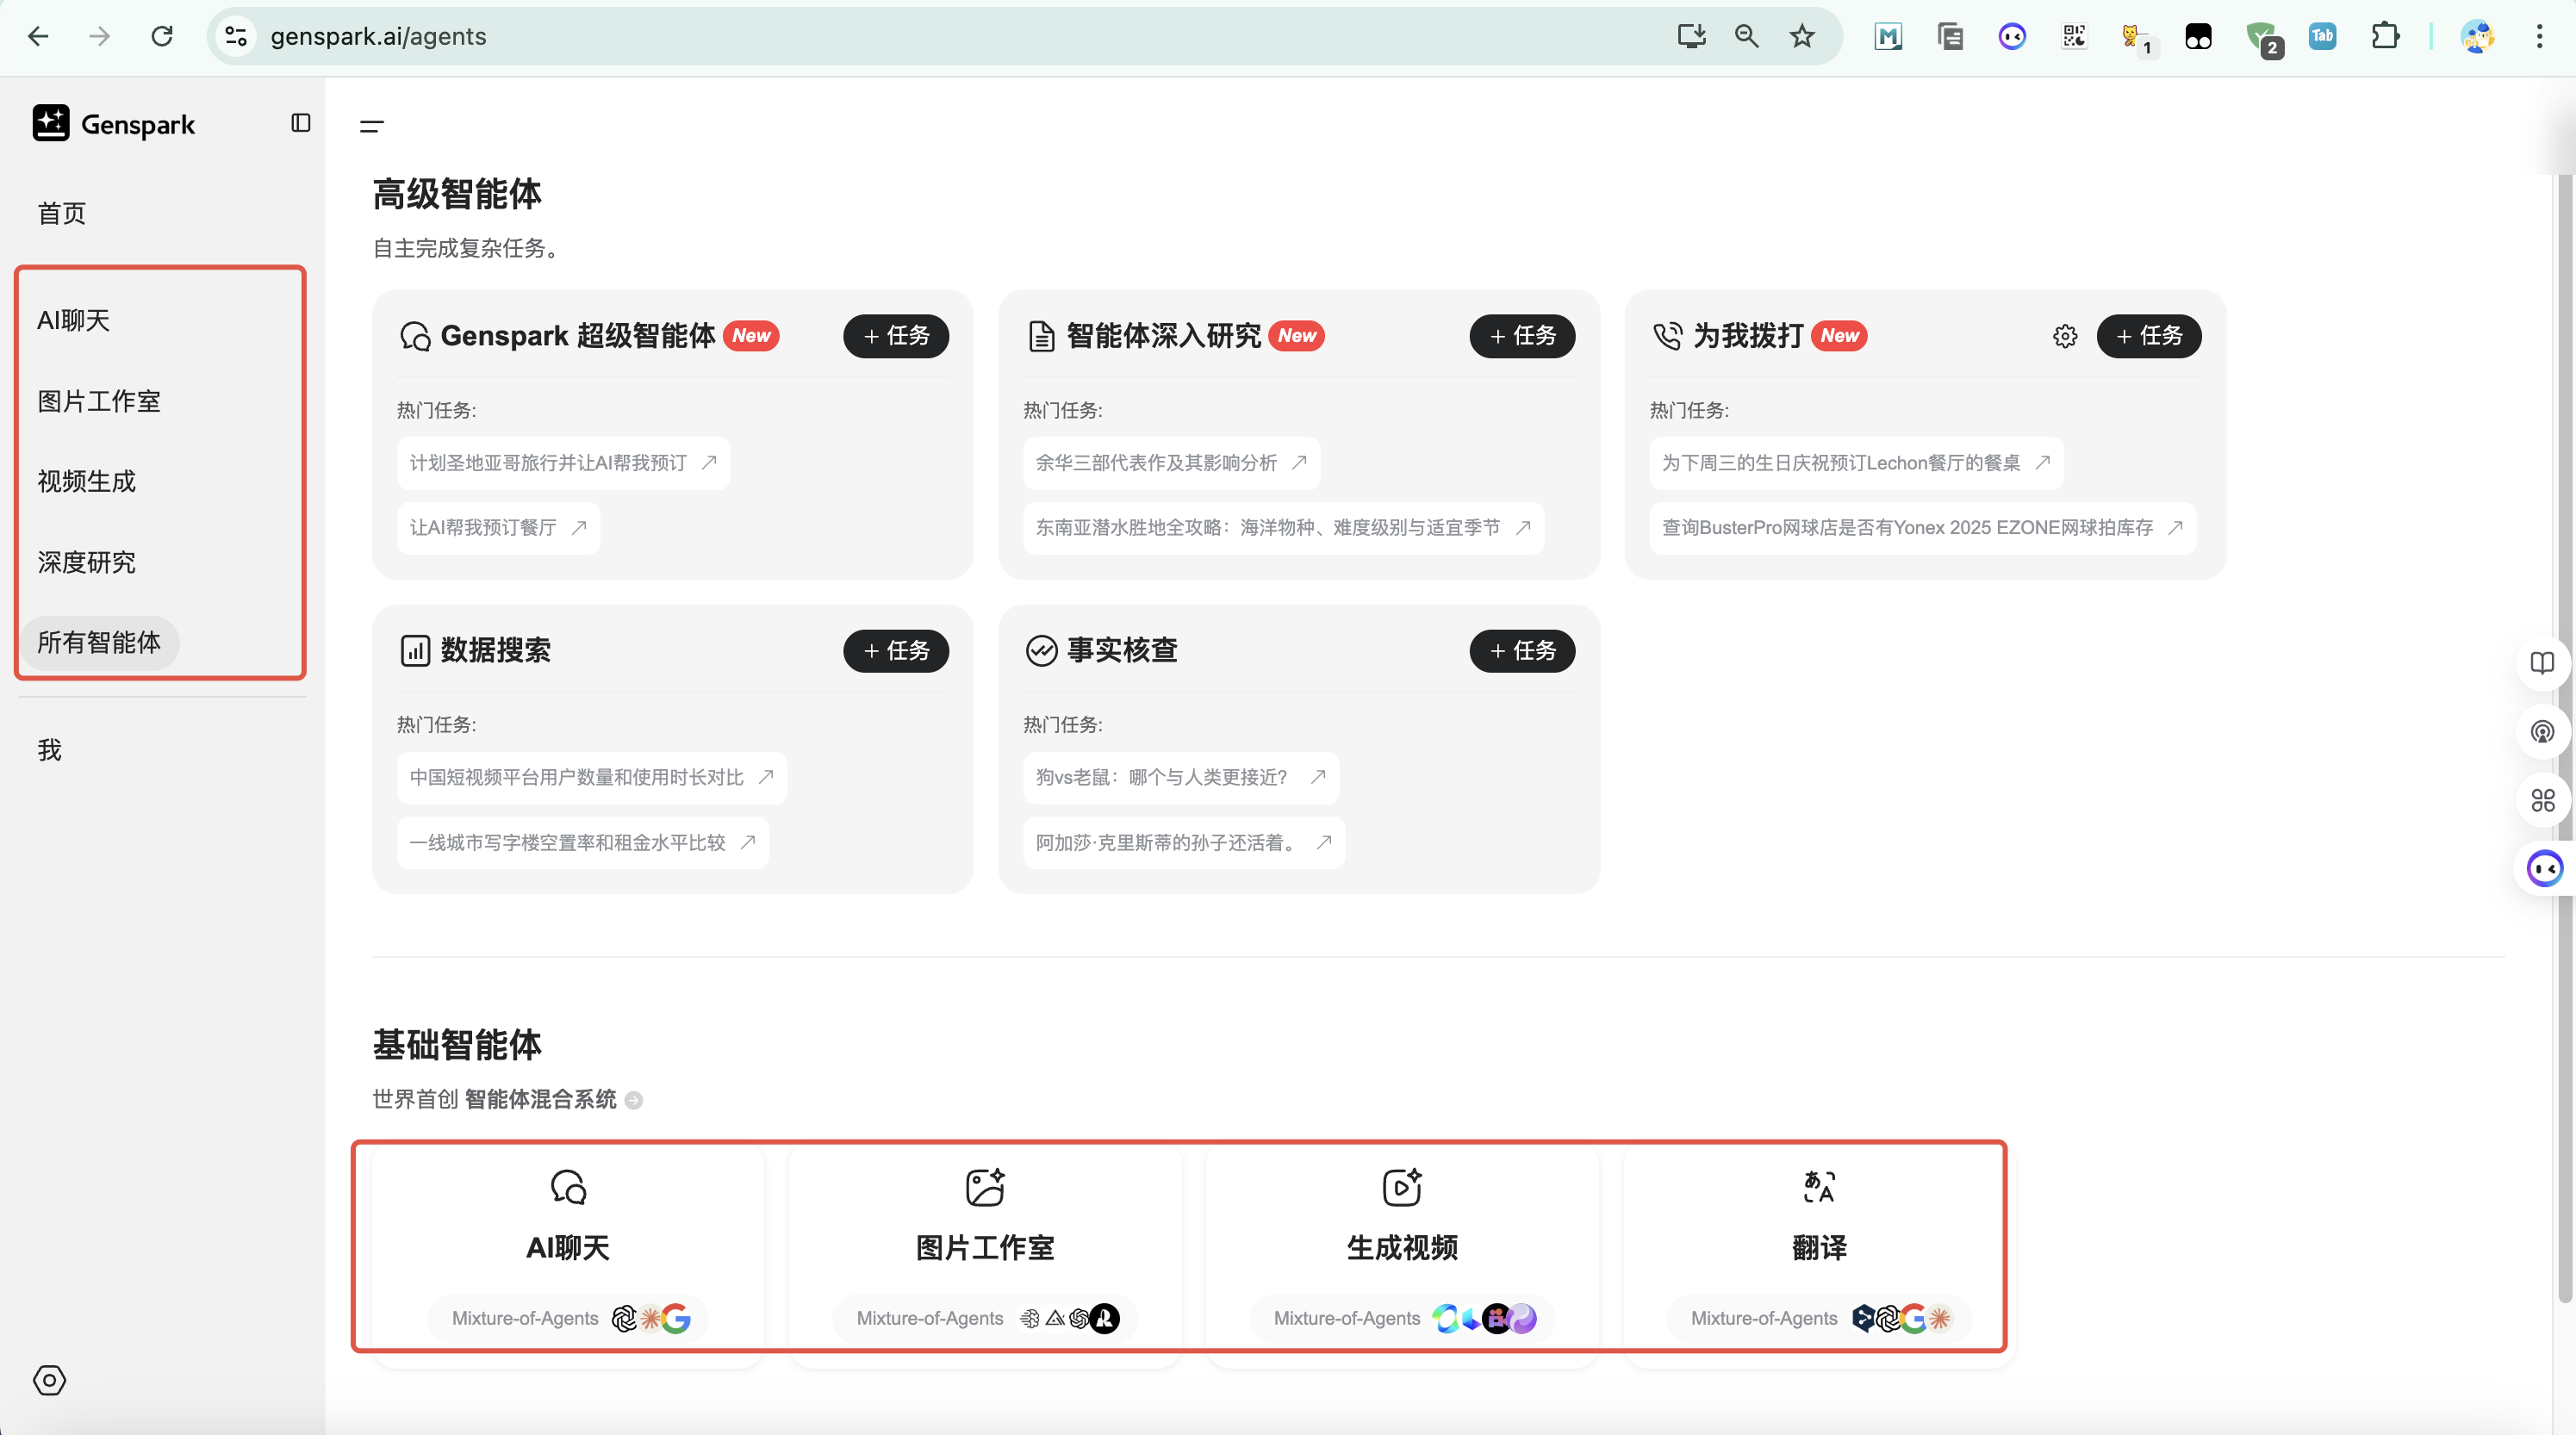
Task: Open the browser zoom magnifier icon
Action: click(x=1746, y=36)
